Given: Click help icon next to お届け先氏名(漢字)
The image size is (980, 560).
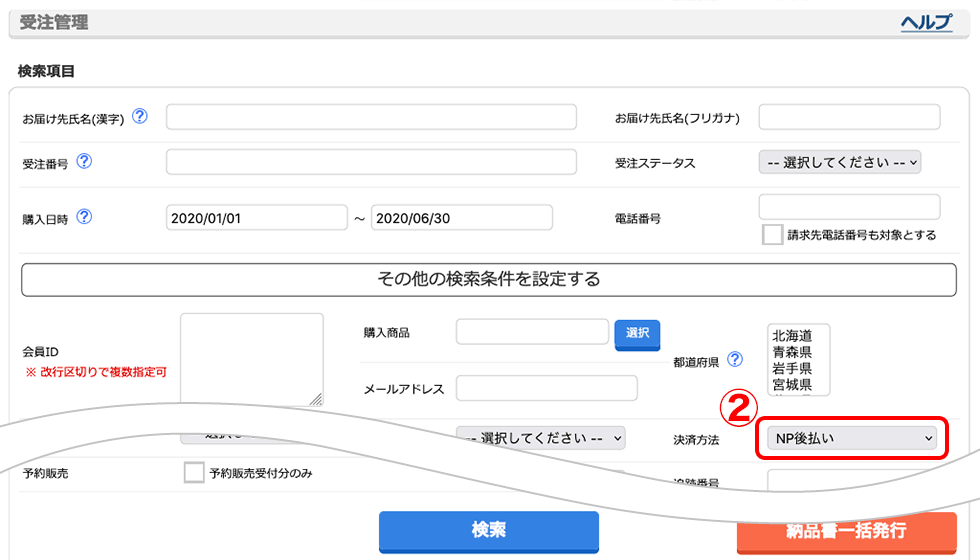Looking at the screenshot, I should pyautogui.click(x=140, y=116).
